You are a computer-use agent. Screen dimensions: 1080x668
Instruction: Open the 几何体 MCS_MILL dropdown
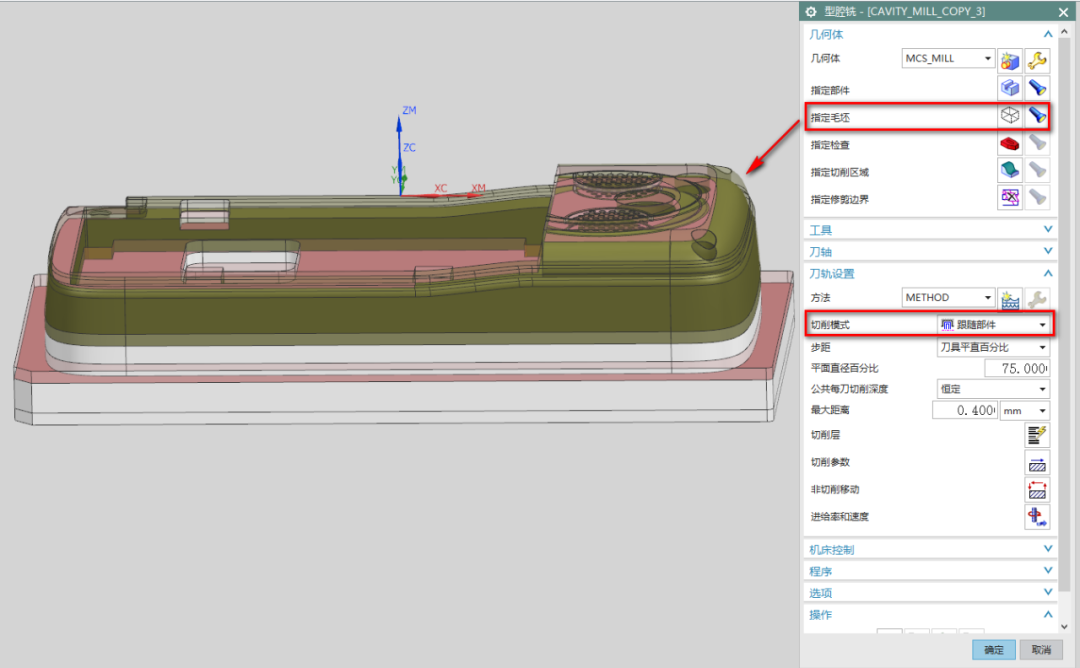click(x=948, y=59)
